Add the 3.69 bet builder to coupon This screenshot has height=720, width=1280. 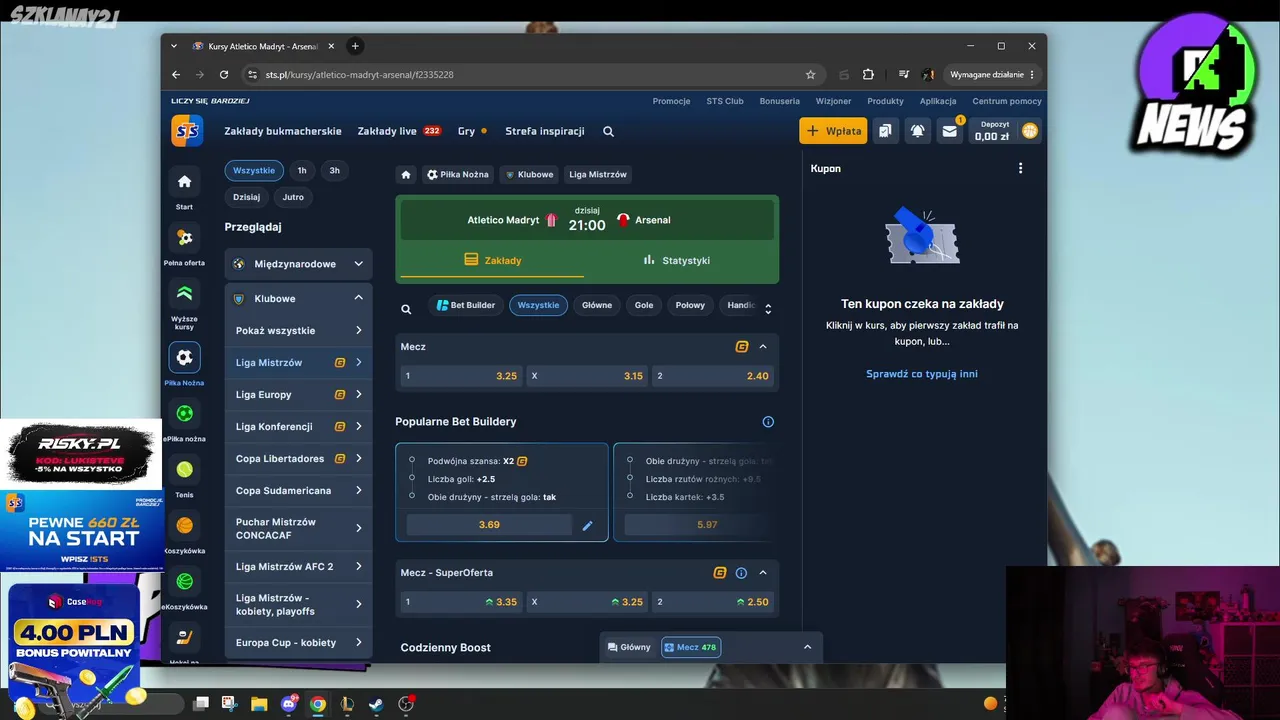pyautogui.click(x=489, y=525)
